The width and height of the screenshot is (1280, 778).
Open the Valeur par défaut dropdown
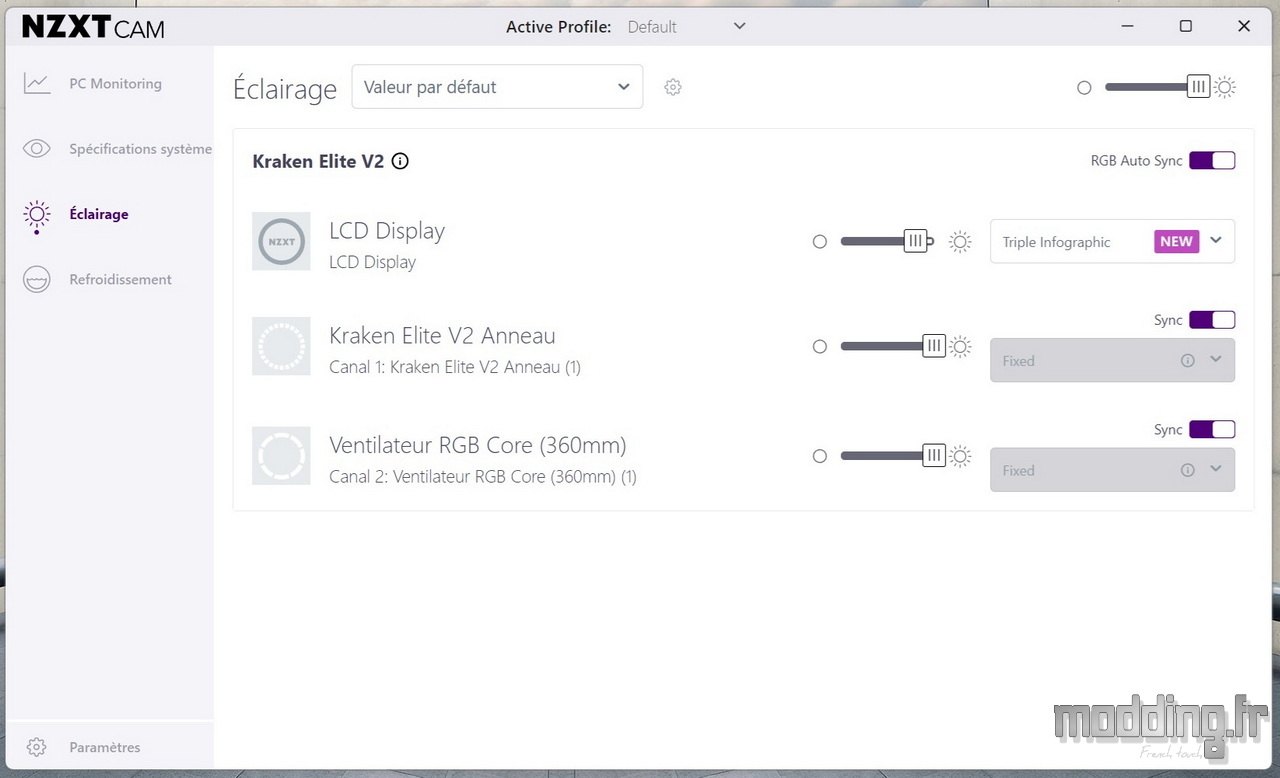[497, 87]
